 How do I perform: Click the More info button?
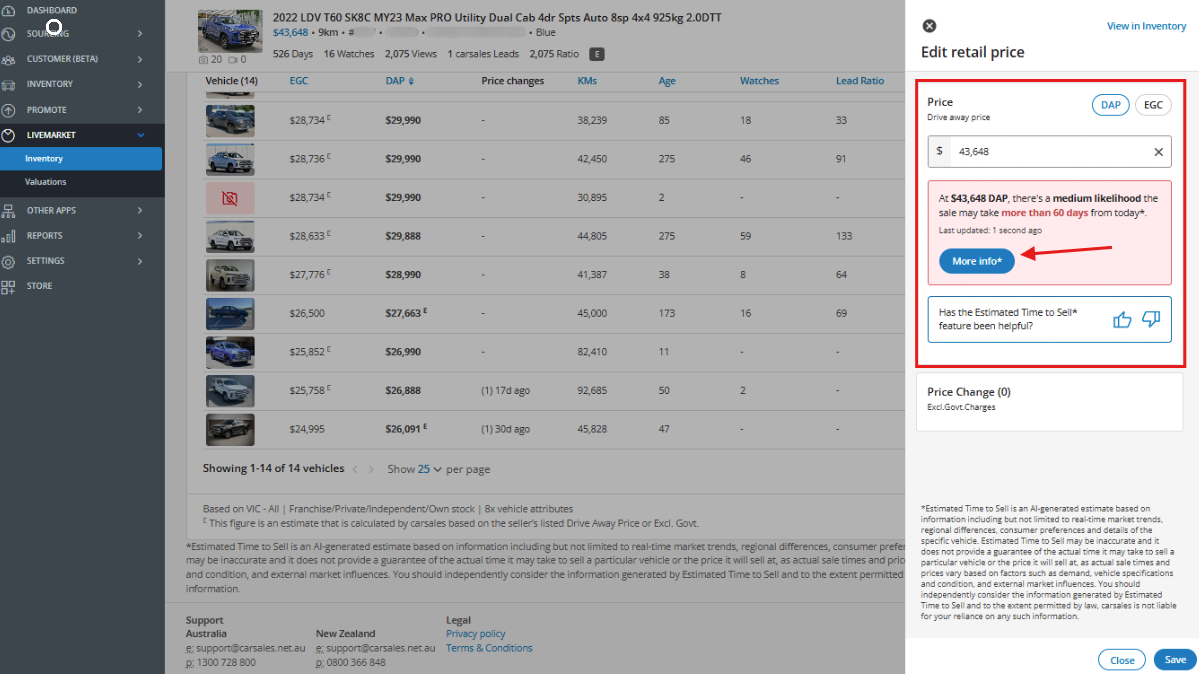point(976,261)
